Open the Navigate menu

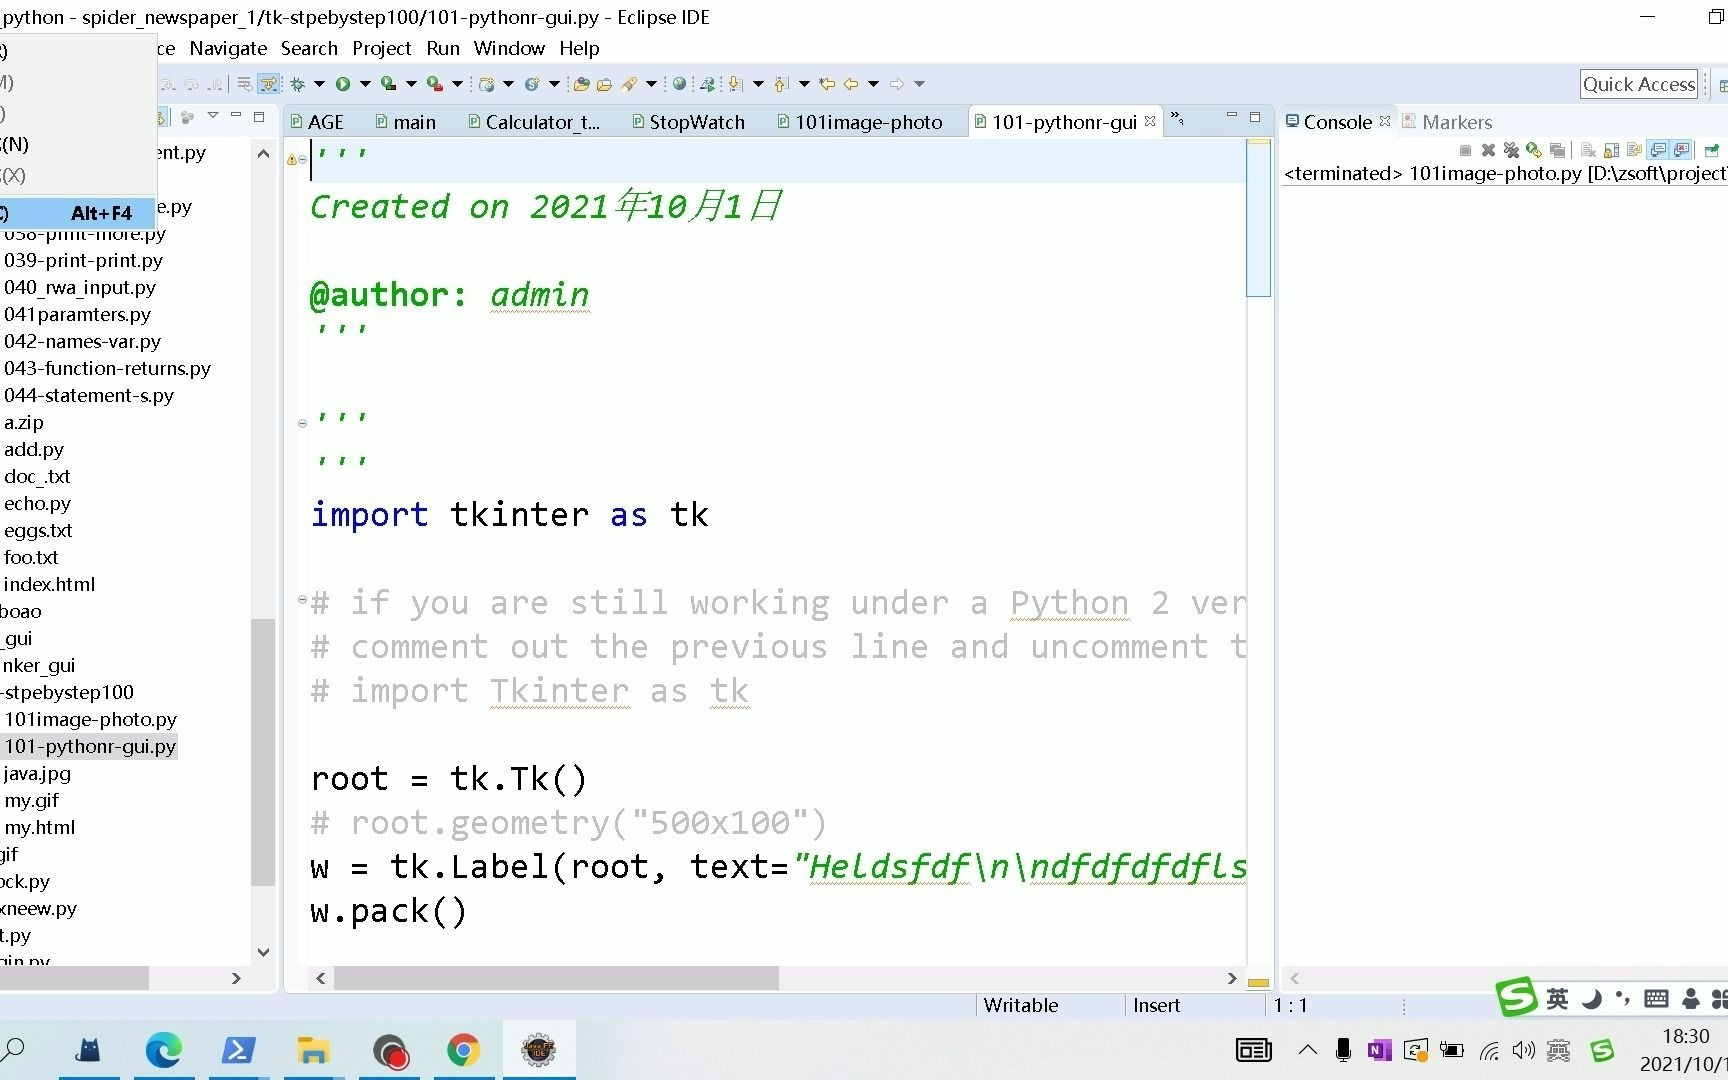click(x=227, y=48)
